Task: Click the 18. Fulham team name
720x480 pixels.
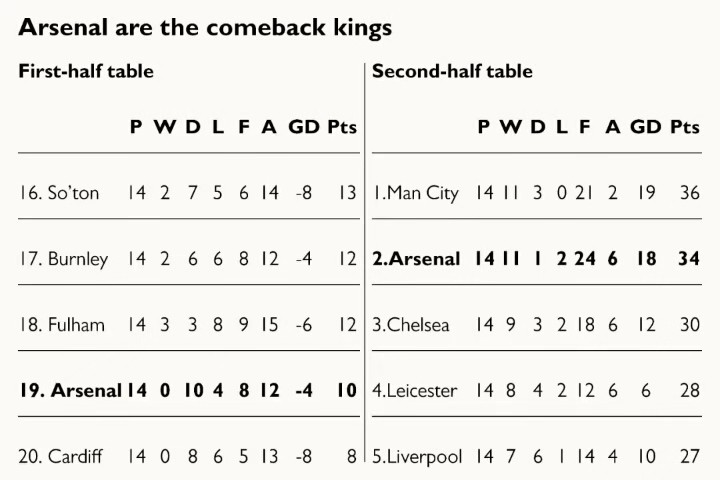Action: 62,325
